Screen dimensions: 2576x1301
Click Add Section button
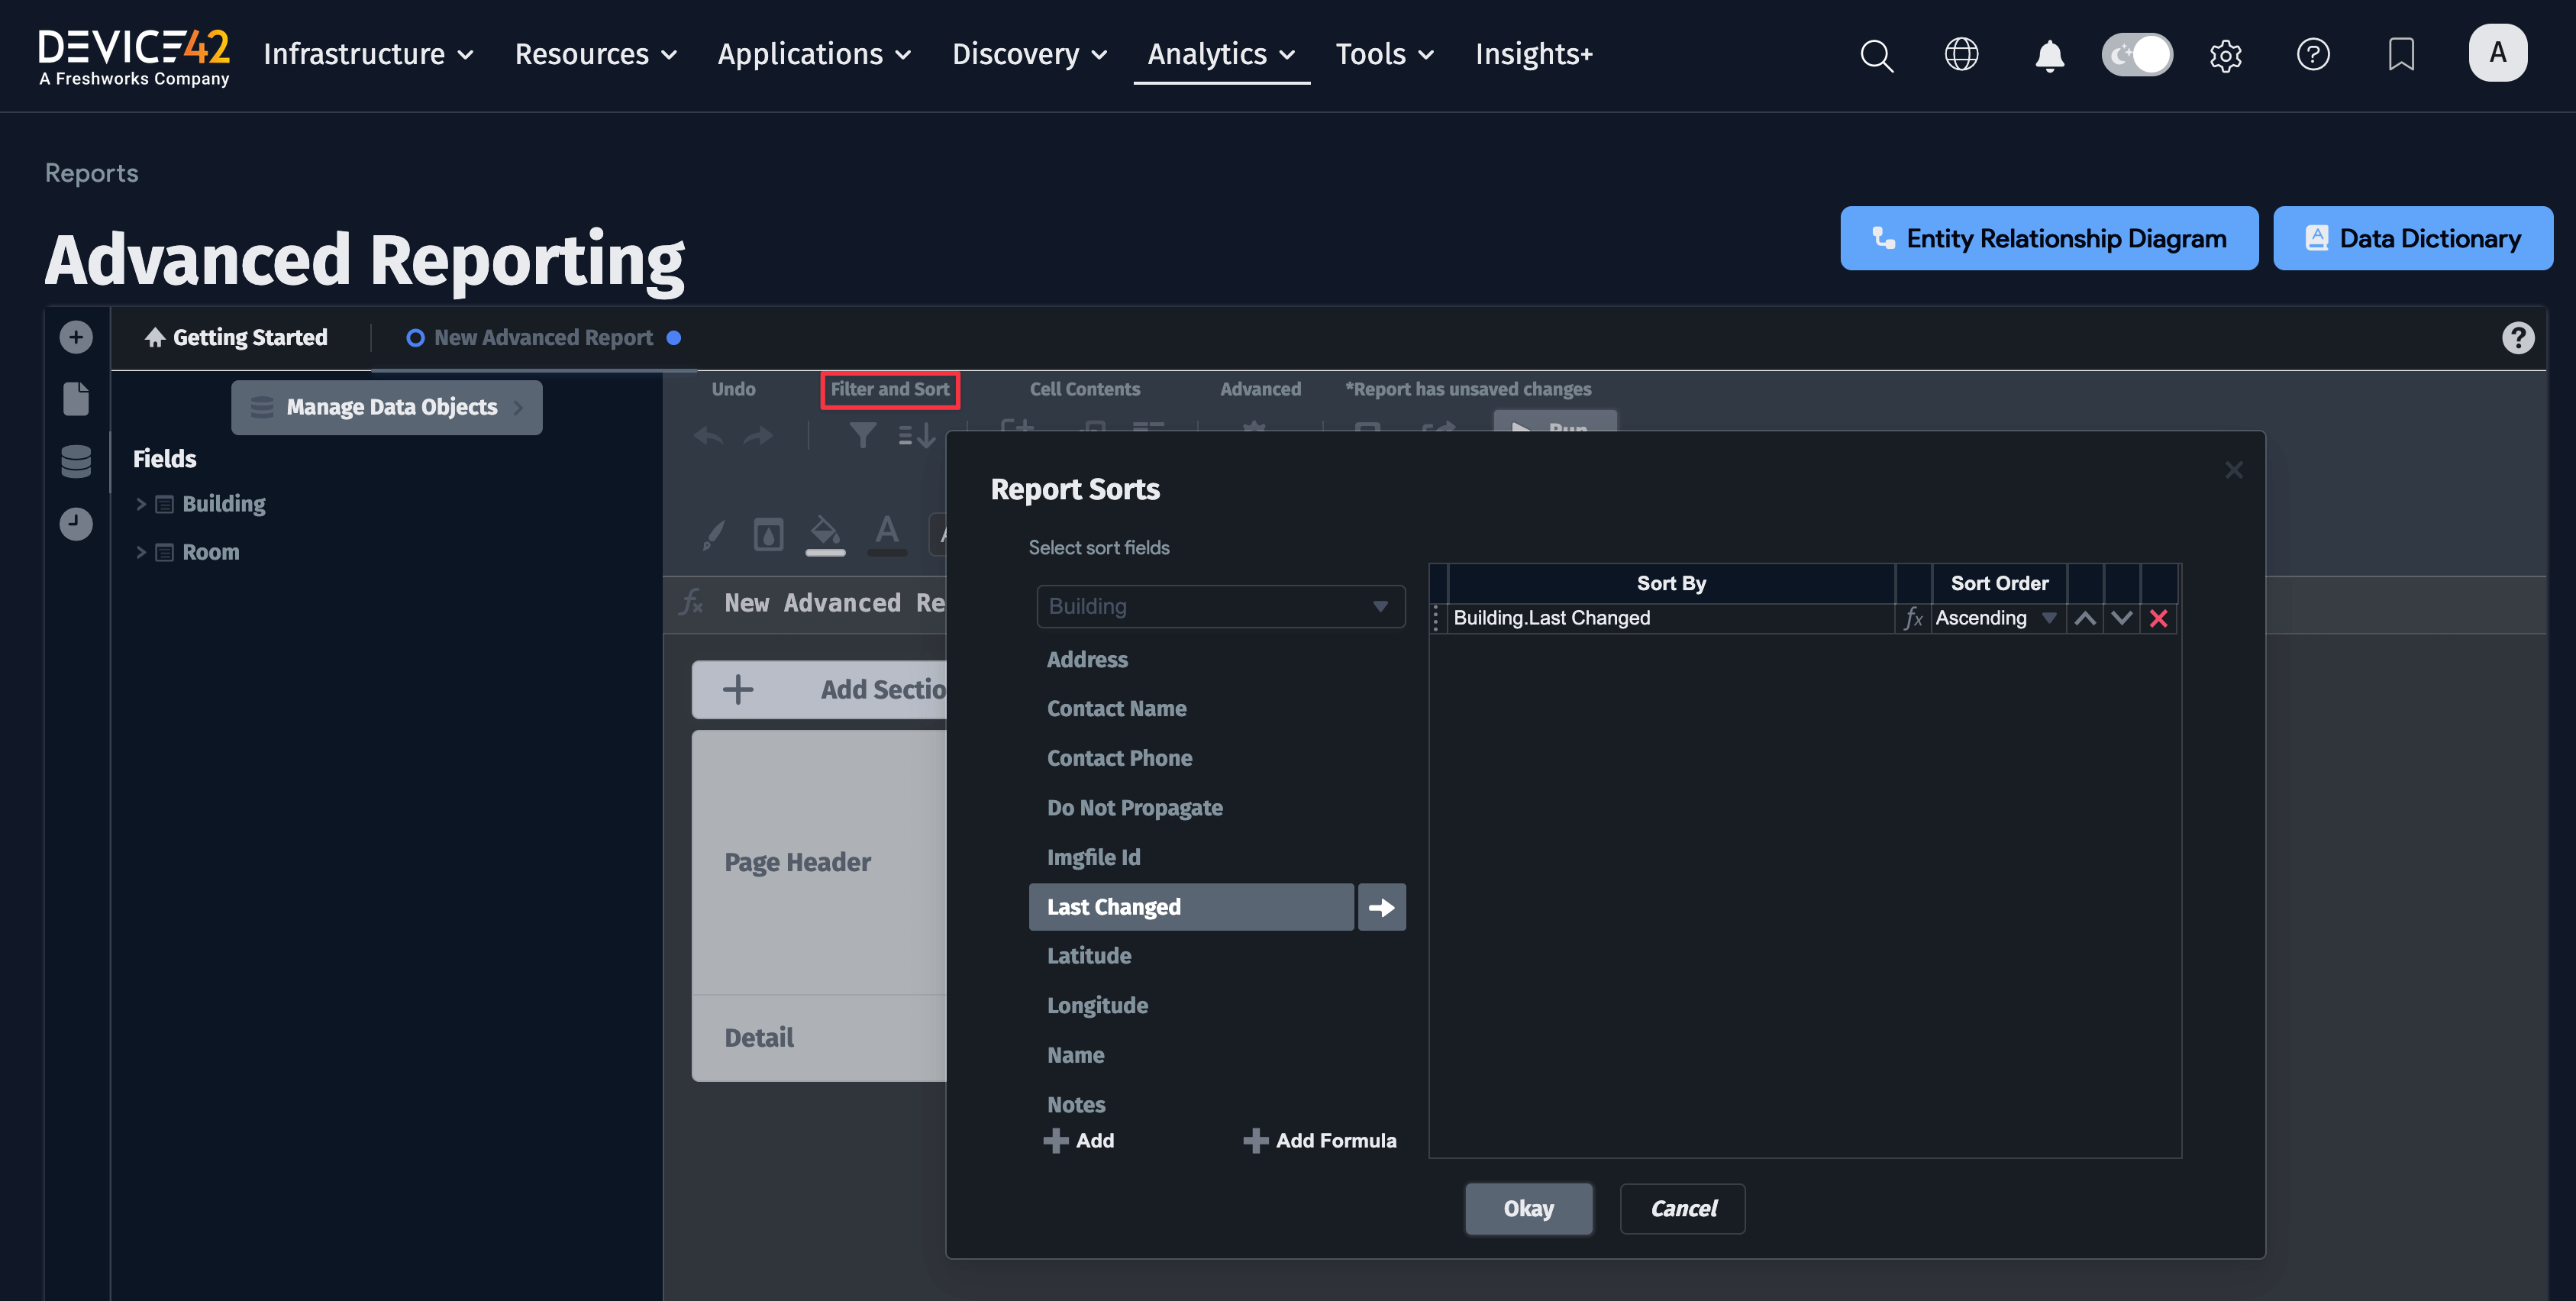click(x=819, y=689)
